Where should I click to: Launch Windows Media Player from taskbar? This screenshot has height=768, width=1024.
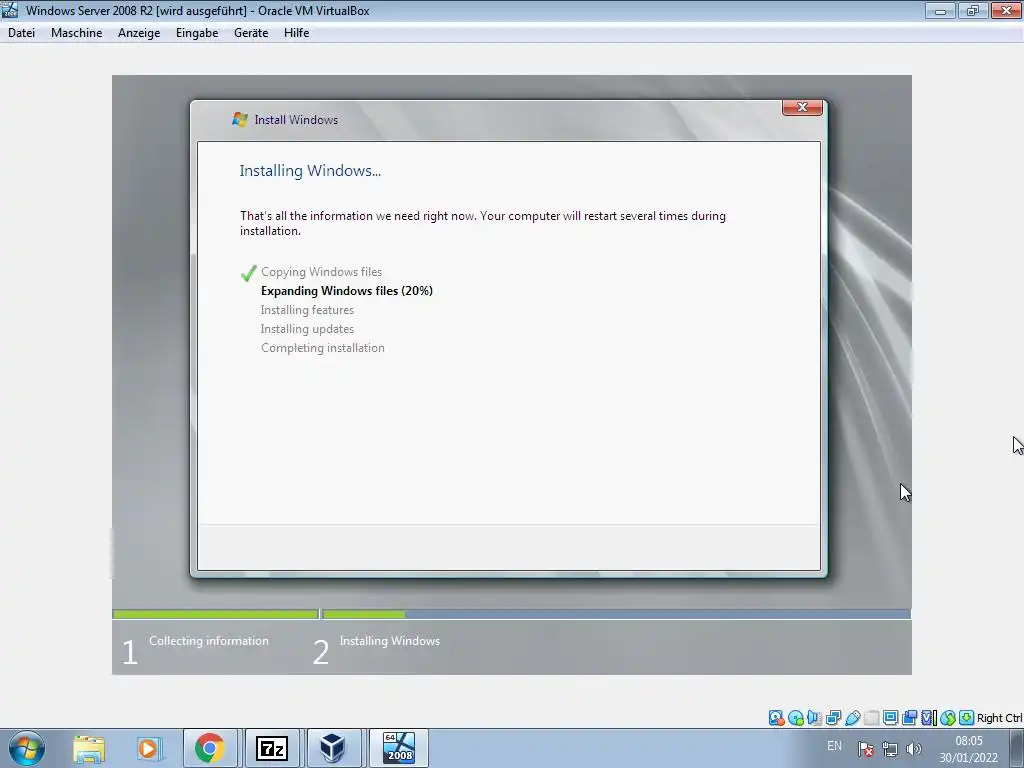point(149,748)
